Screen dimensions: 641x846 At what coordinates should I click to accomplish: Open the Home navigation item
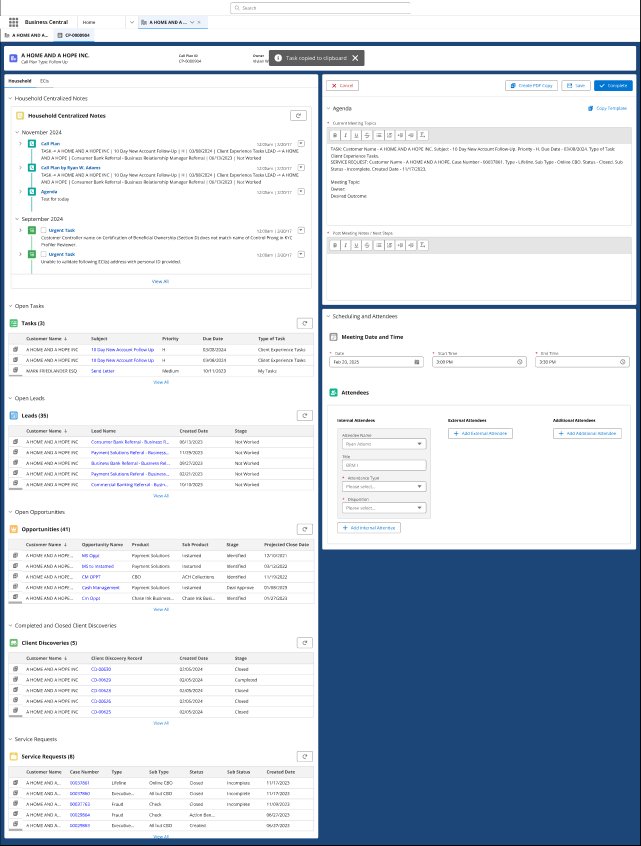[89, 22]
